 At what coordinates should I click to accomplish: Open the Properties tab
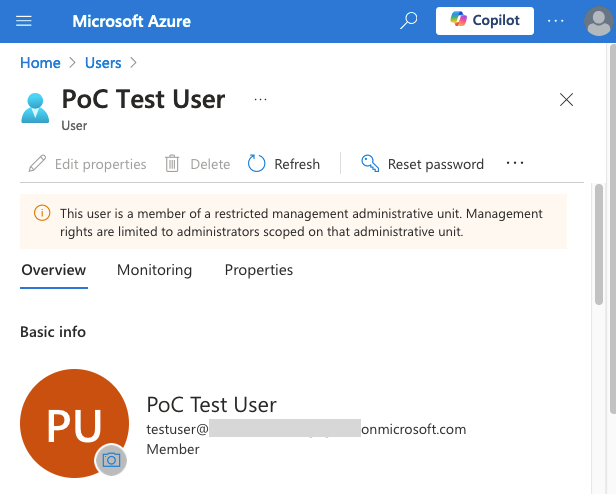click(x=259, y=270)
